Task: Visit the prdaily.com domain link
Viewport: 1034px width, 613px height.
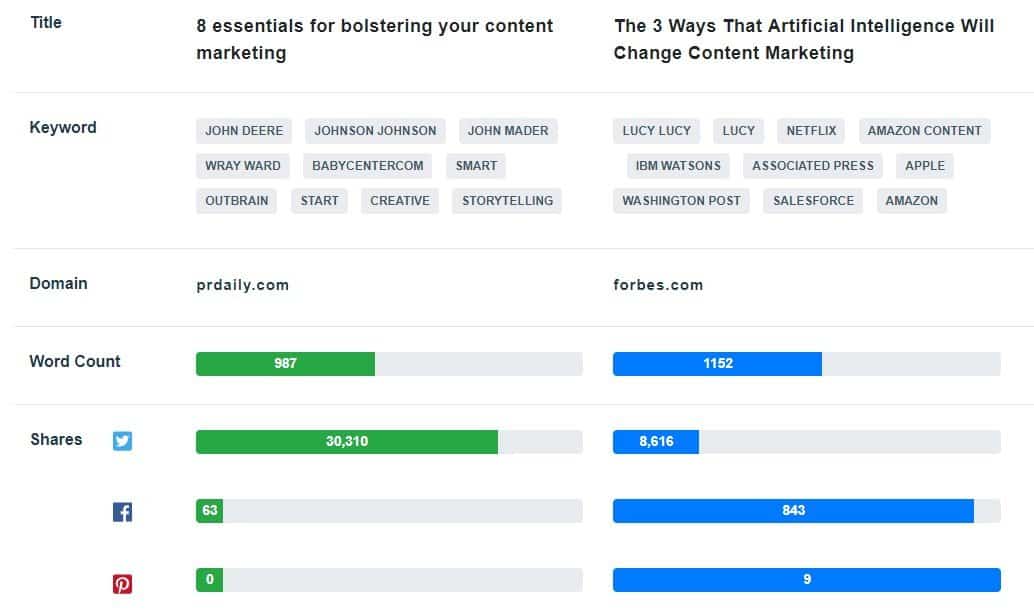Action: pos(243,285)
